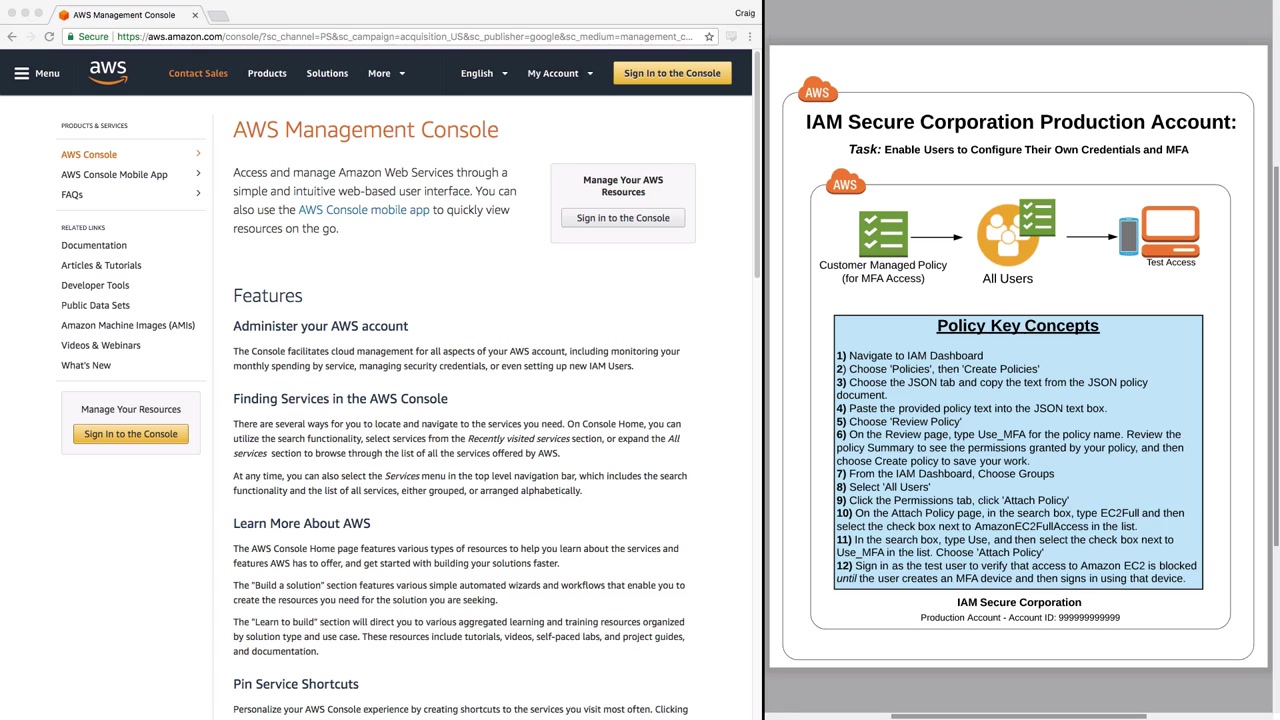Click sidebar Sign in to the Console button

131,434
